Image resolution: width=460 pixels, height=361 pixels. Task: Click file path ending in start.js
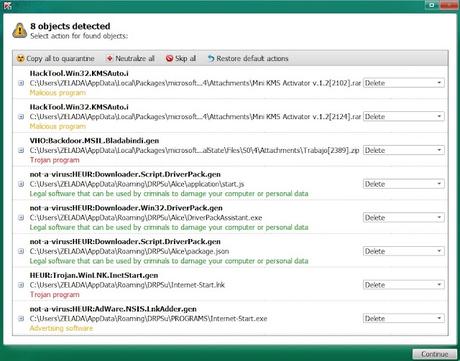point(137,184)
